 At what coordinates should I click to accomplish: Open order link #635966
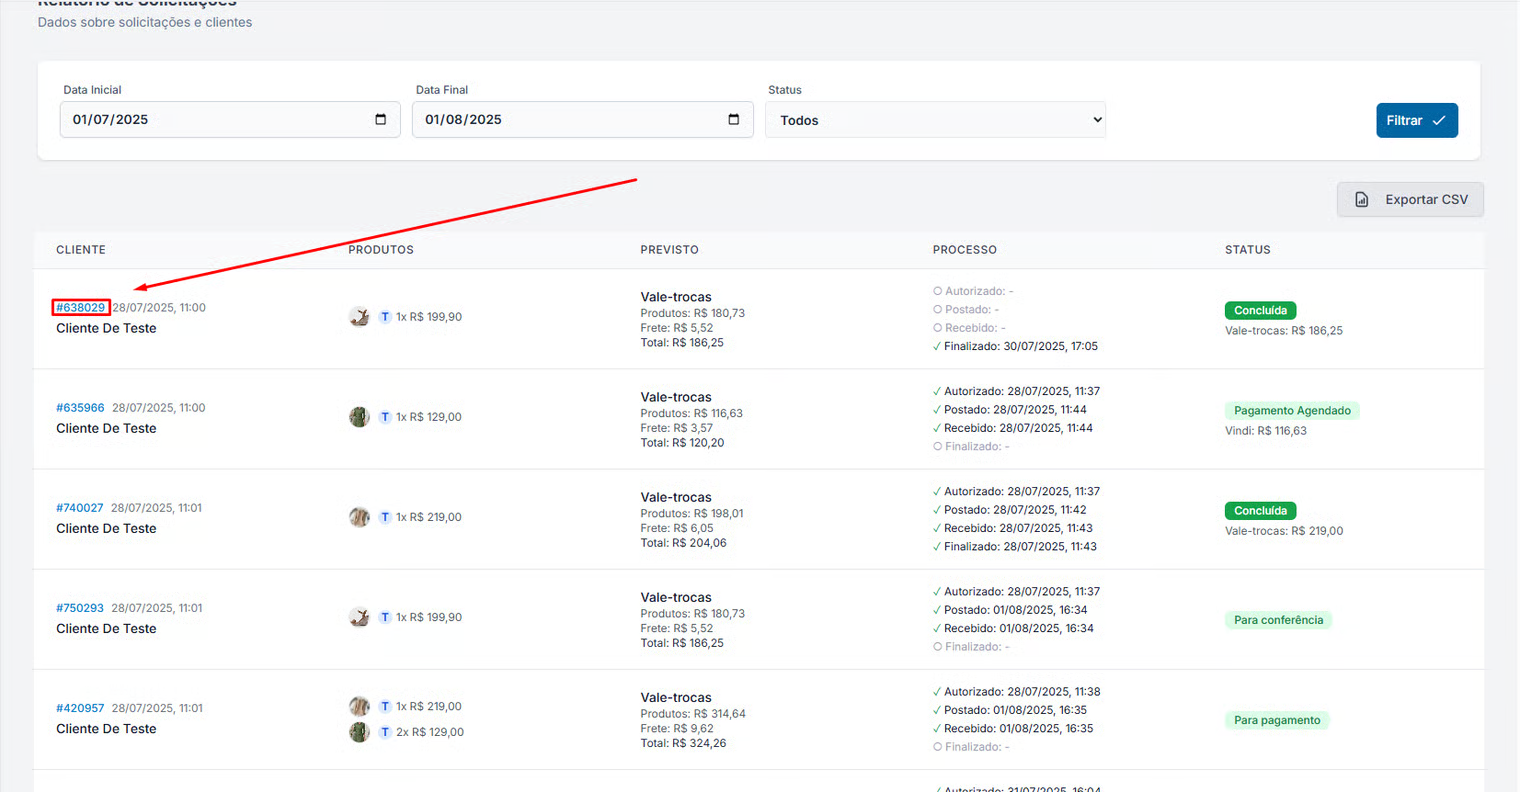click(80, 408)
